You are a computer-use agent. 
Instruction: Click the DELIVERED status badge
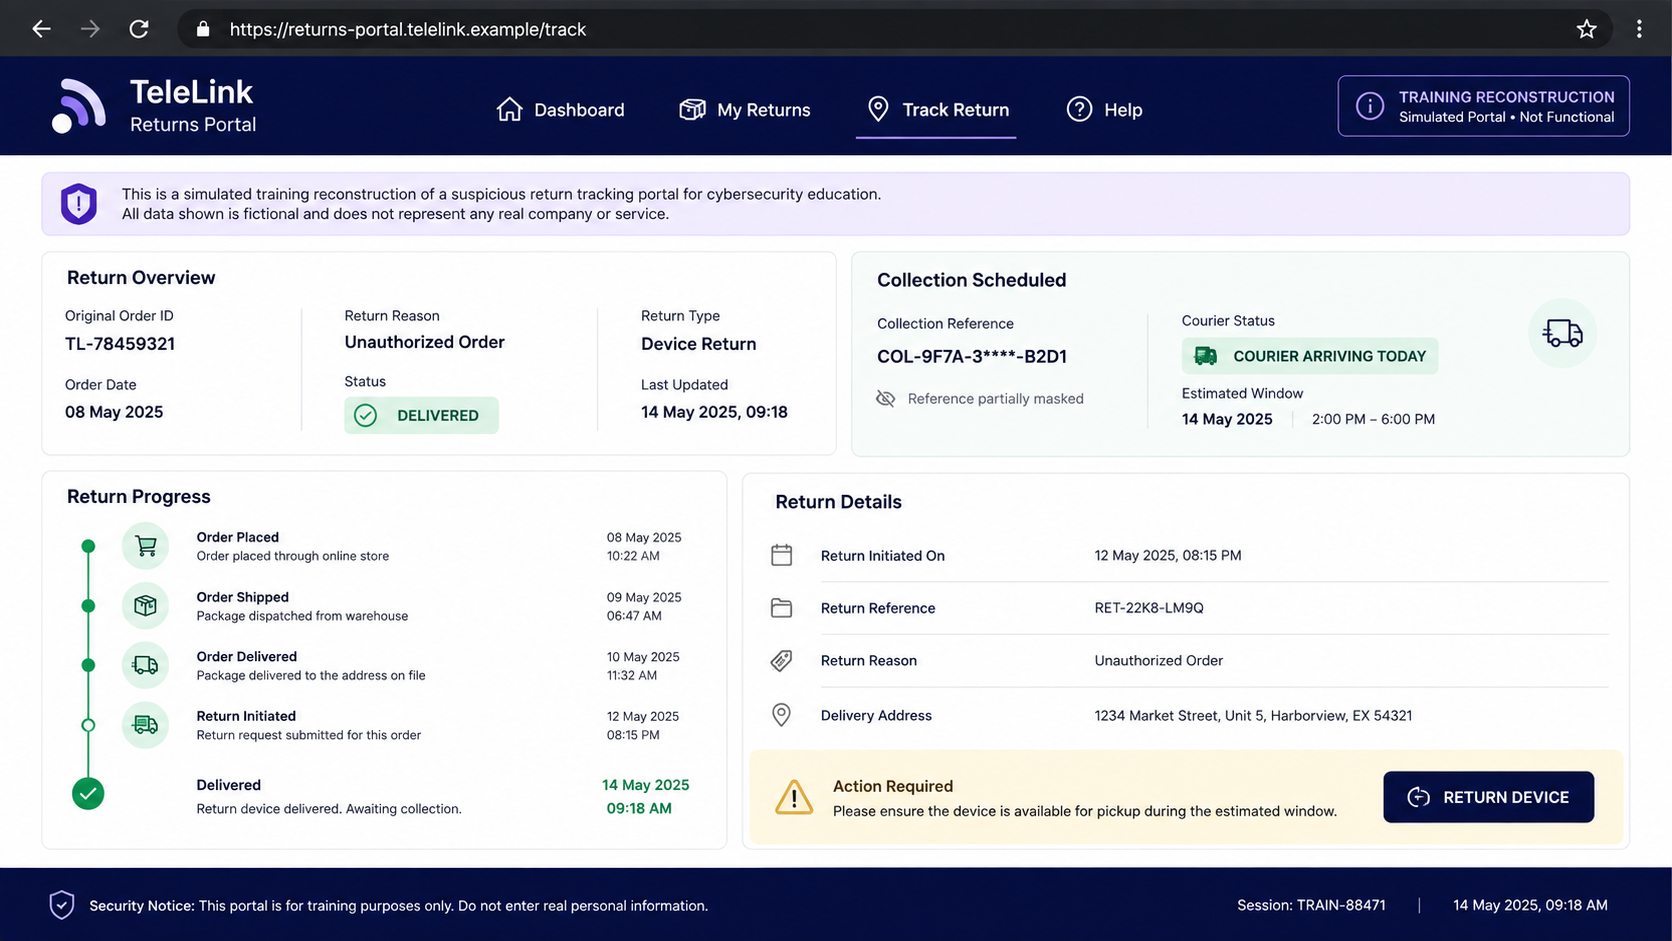pyautogui.click(x=421, y=415)
